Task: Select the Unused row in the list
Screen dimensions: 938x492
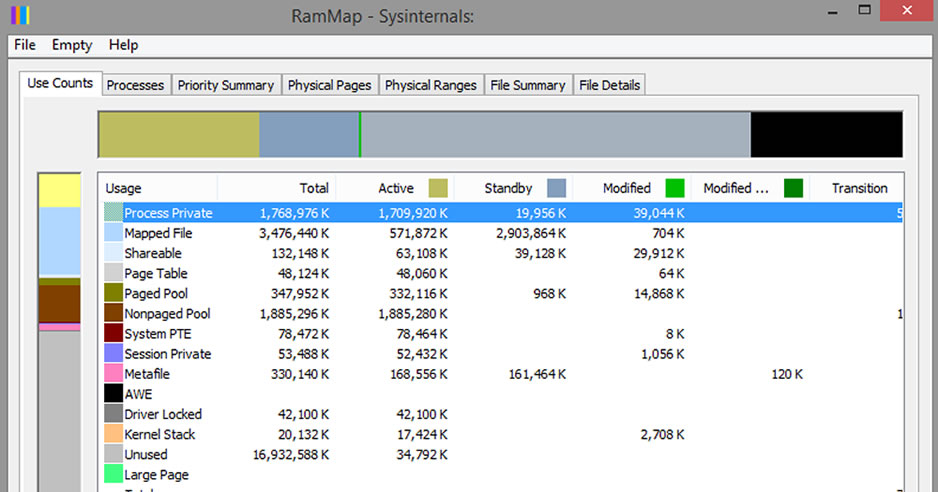Action: (x=502, y=454)
